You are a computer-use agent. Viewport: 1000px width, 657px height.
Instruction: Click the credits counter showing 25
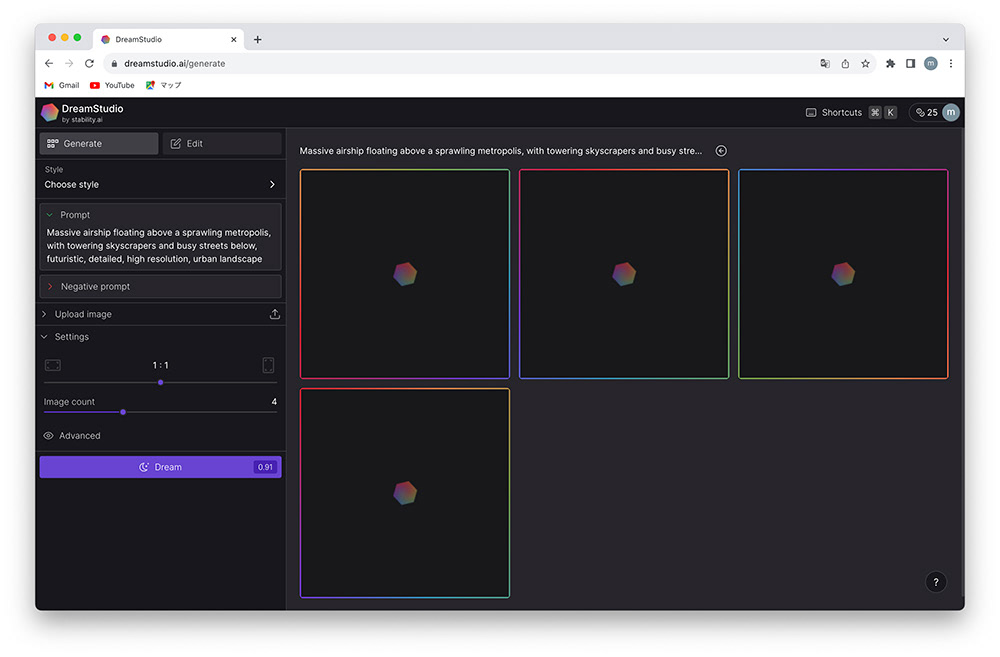(x=926, y=112)
